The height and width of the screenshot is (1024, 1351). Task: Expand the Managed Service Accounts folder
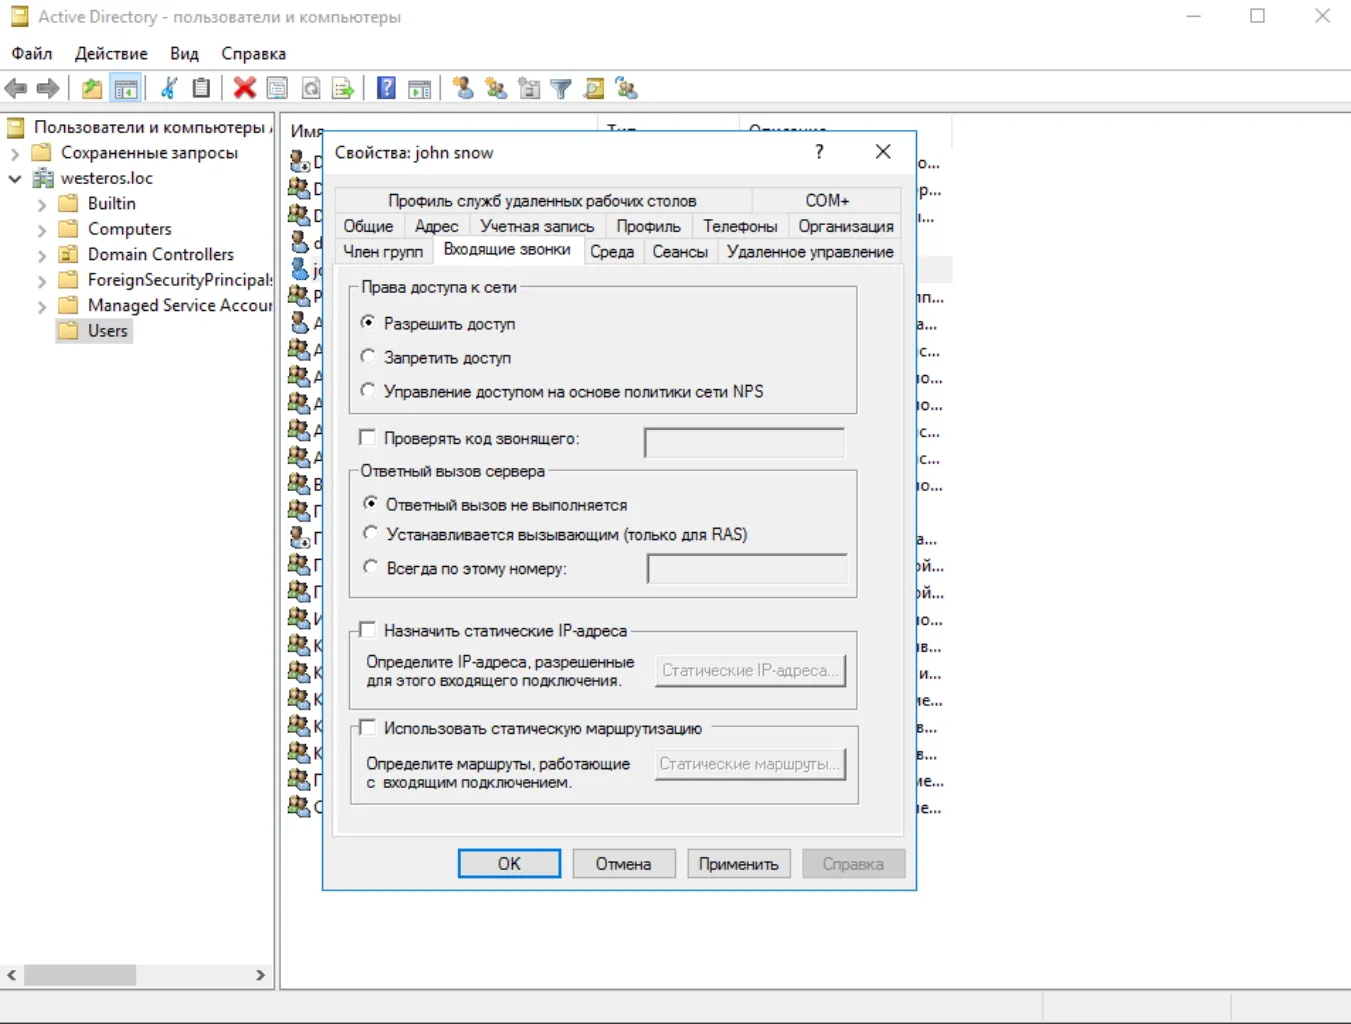(42, 306)
